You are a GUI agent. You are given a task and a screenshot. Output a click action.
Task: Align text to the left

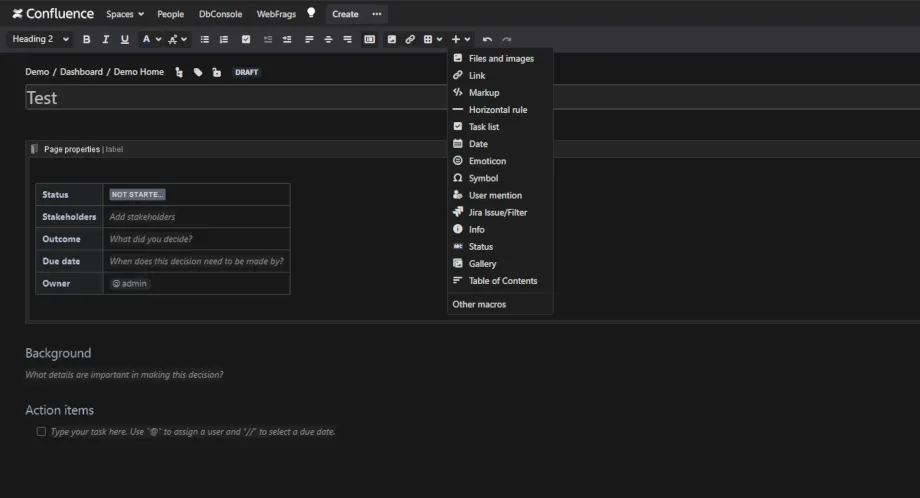[x=309, y=39]
